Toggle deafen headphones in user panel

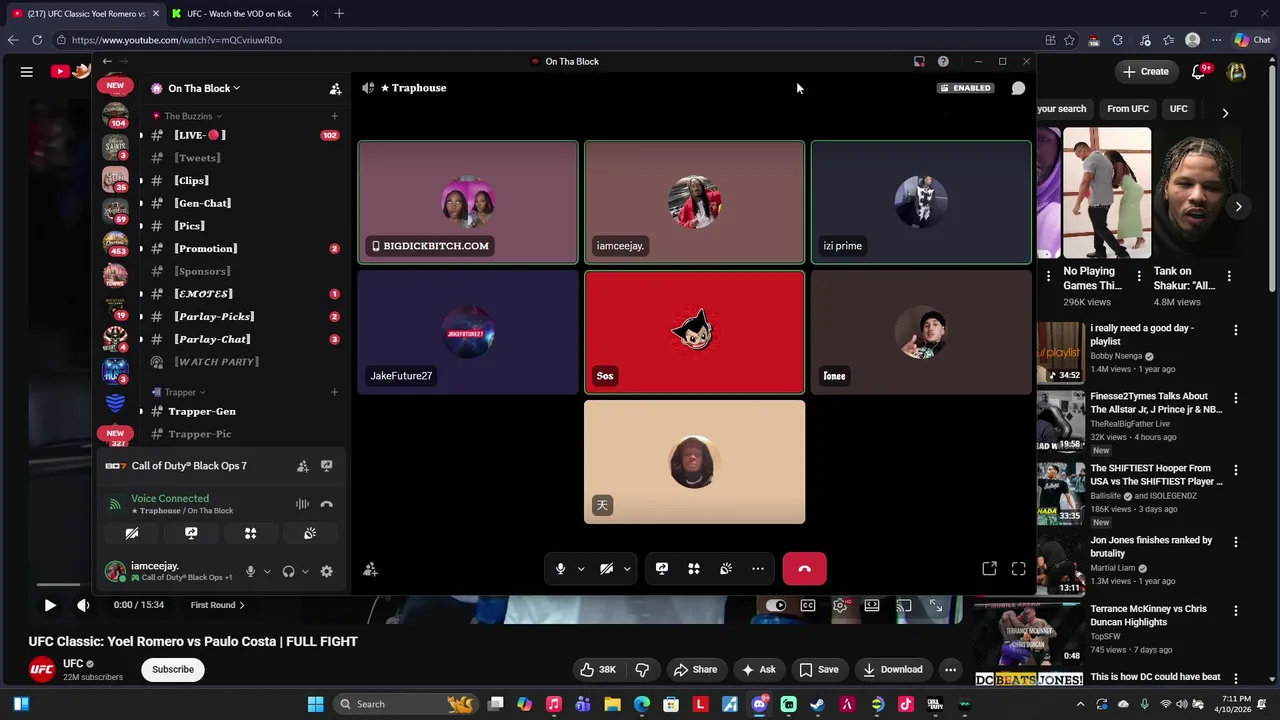[288, 571]
